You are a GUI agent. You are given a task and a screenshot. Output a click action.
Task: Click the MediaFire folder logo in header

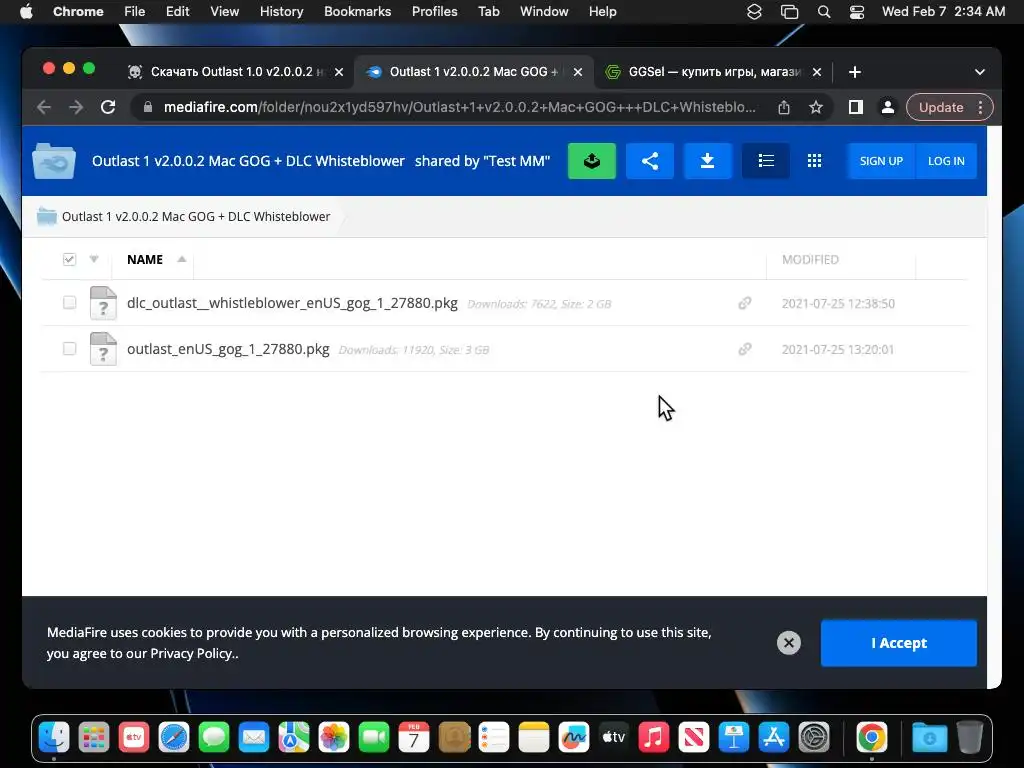coord(54,161)
